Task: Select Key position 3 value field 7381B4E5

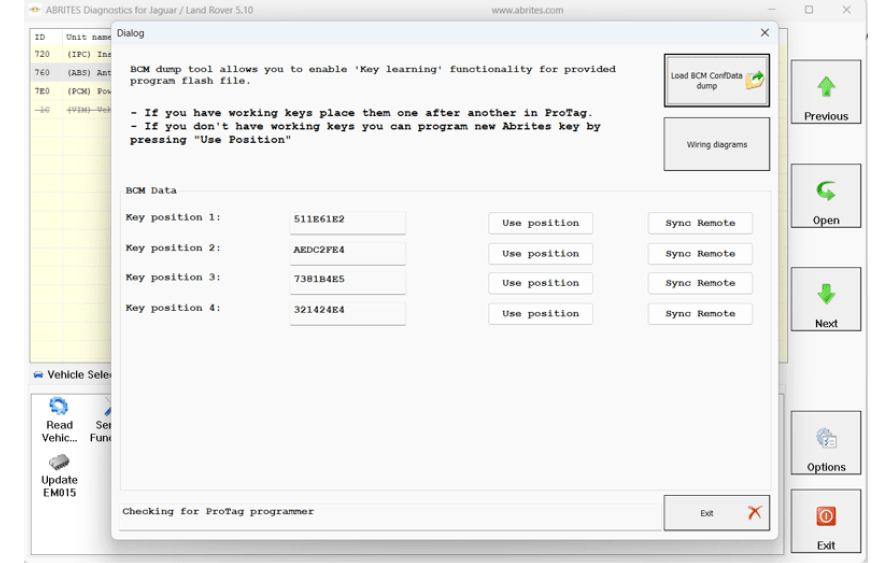Action: click(348, 283)
